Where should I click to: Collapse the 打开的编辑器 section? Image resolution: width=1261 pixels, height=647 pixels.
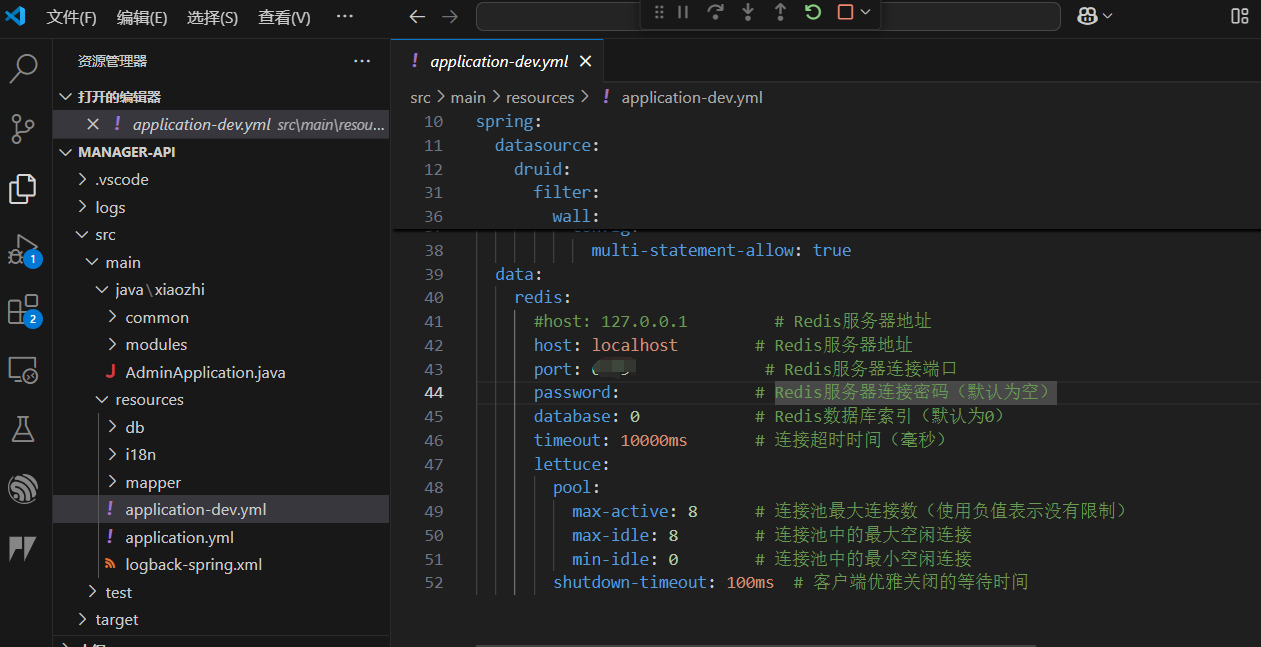click(119, 97)
